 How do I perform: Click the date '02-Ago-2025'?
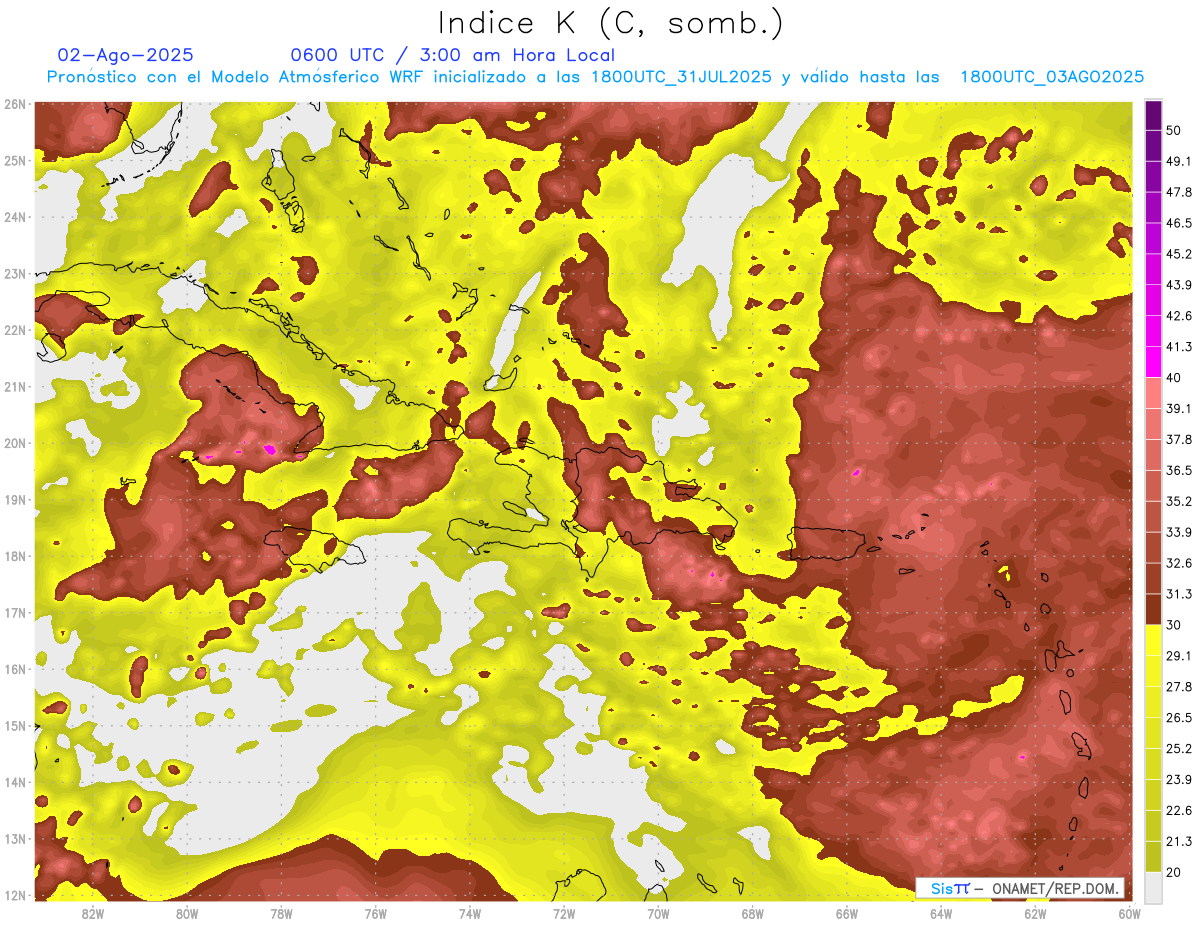pos(125,55)
